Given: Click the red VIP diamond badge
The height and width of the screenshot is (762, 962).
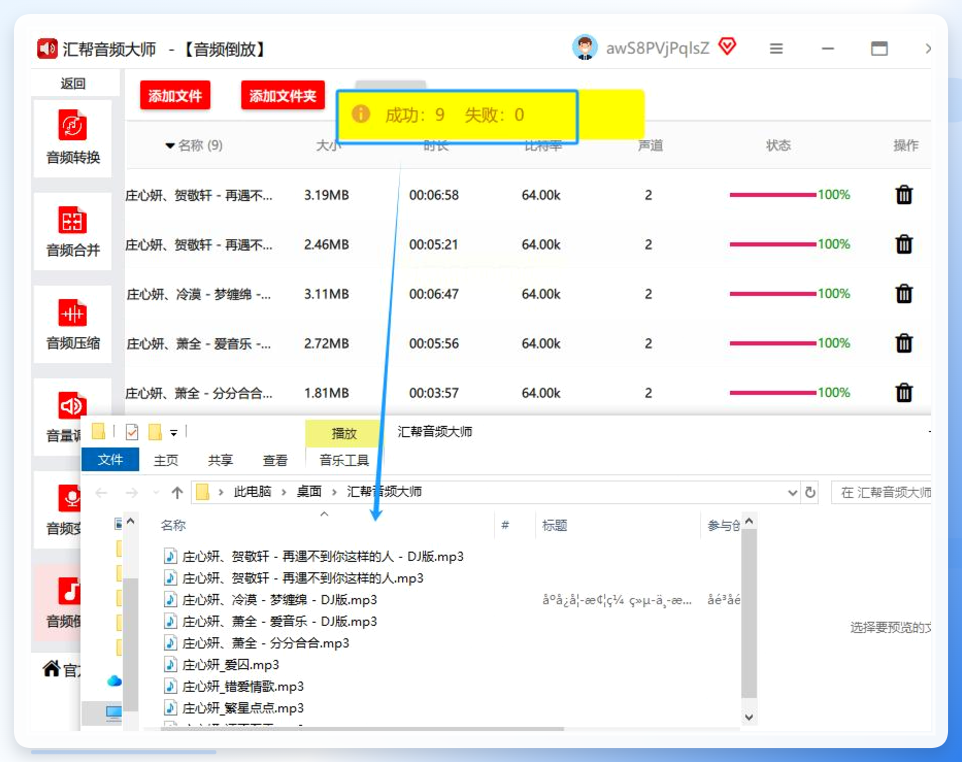Looking at the screenshot, I should [727, 46].
